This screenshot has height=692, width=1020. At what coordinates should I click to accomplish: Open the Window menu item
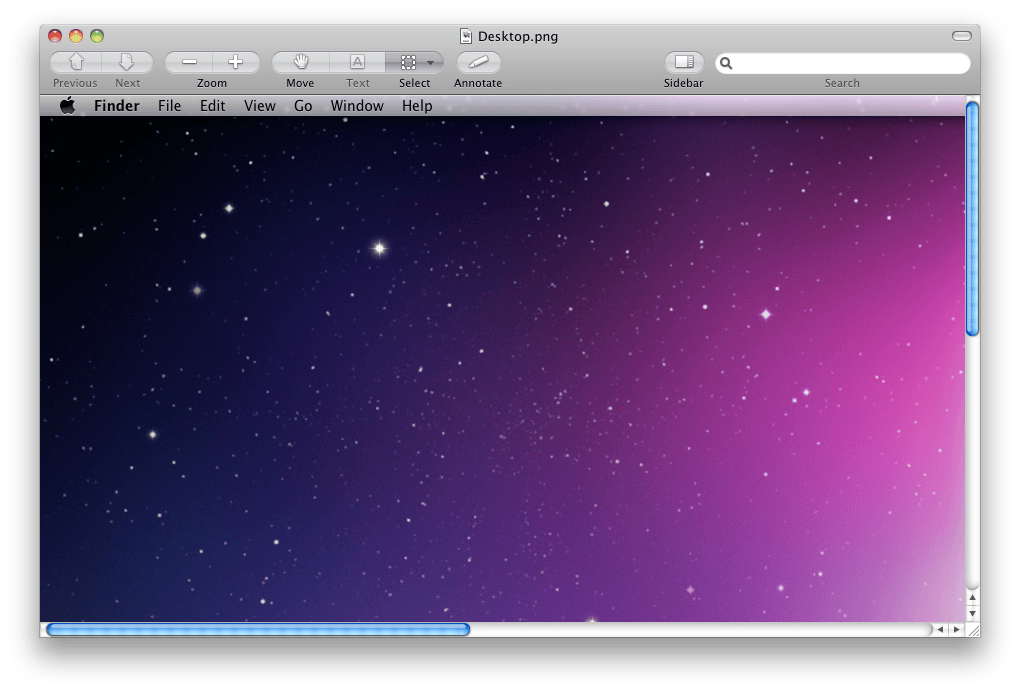coord(357,105)
